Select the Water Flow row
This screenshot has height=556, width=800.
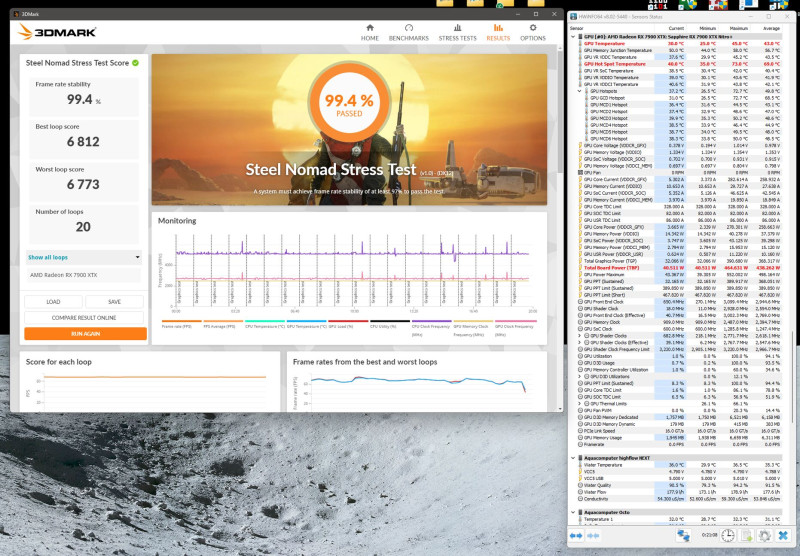(681, 492)
